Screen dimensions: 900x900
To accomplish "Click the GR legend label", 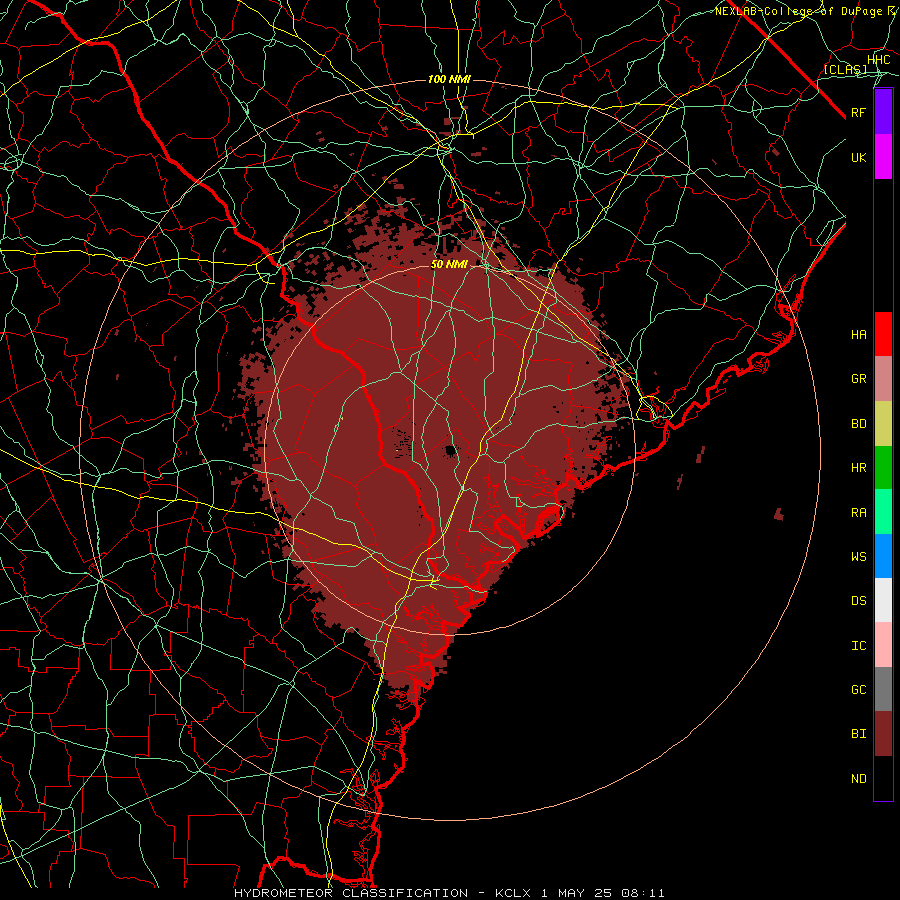I will point(859,379).
